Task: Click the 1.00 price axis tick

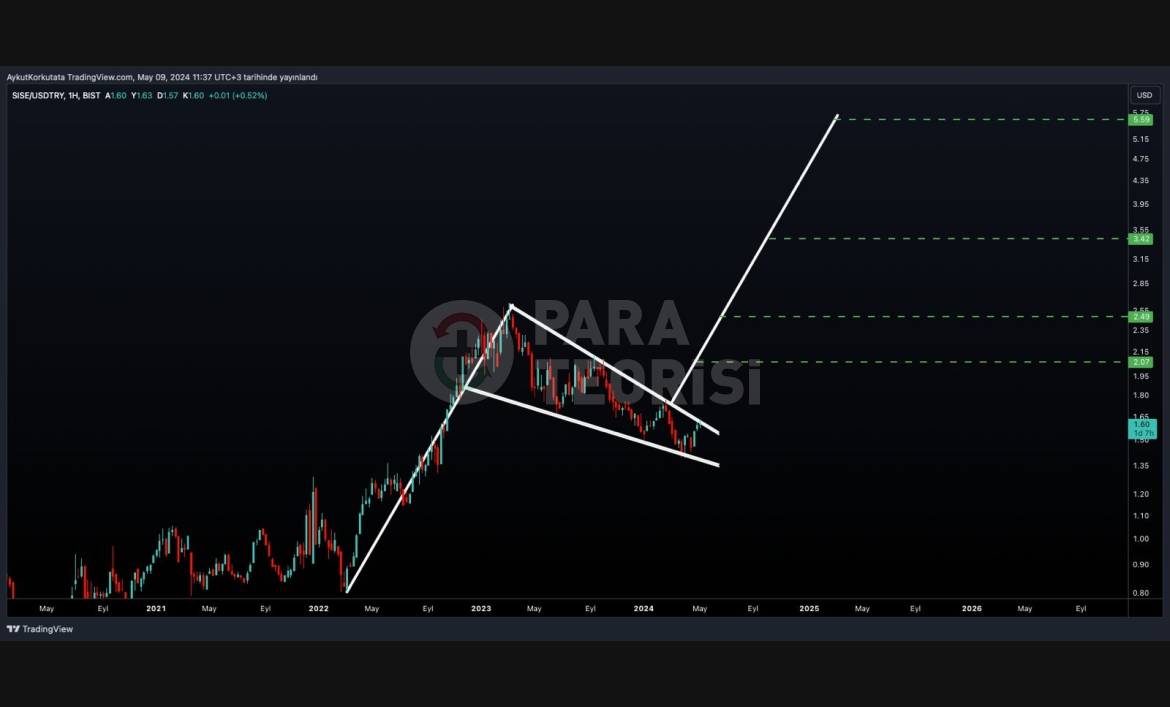Action: (1141, 539)
